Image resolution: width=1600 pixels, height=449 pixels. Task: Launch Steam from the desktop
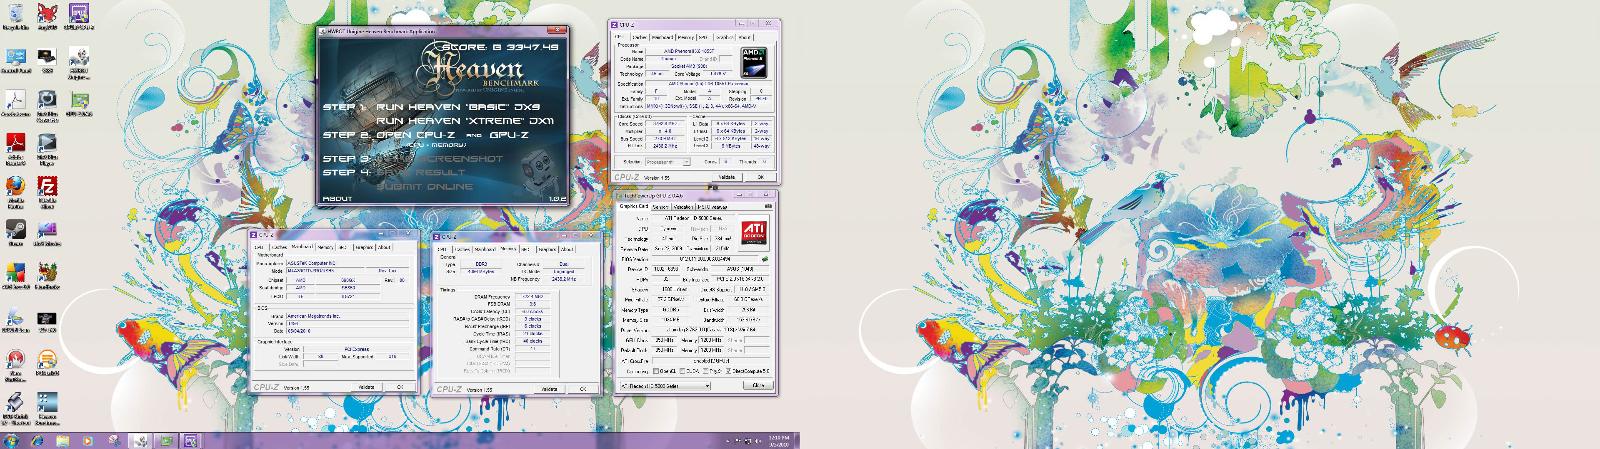point(15,233)
